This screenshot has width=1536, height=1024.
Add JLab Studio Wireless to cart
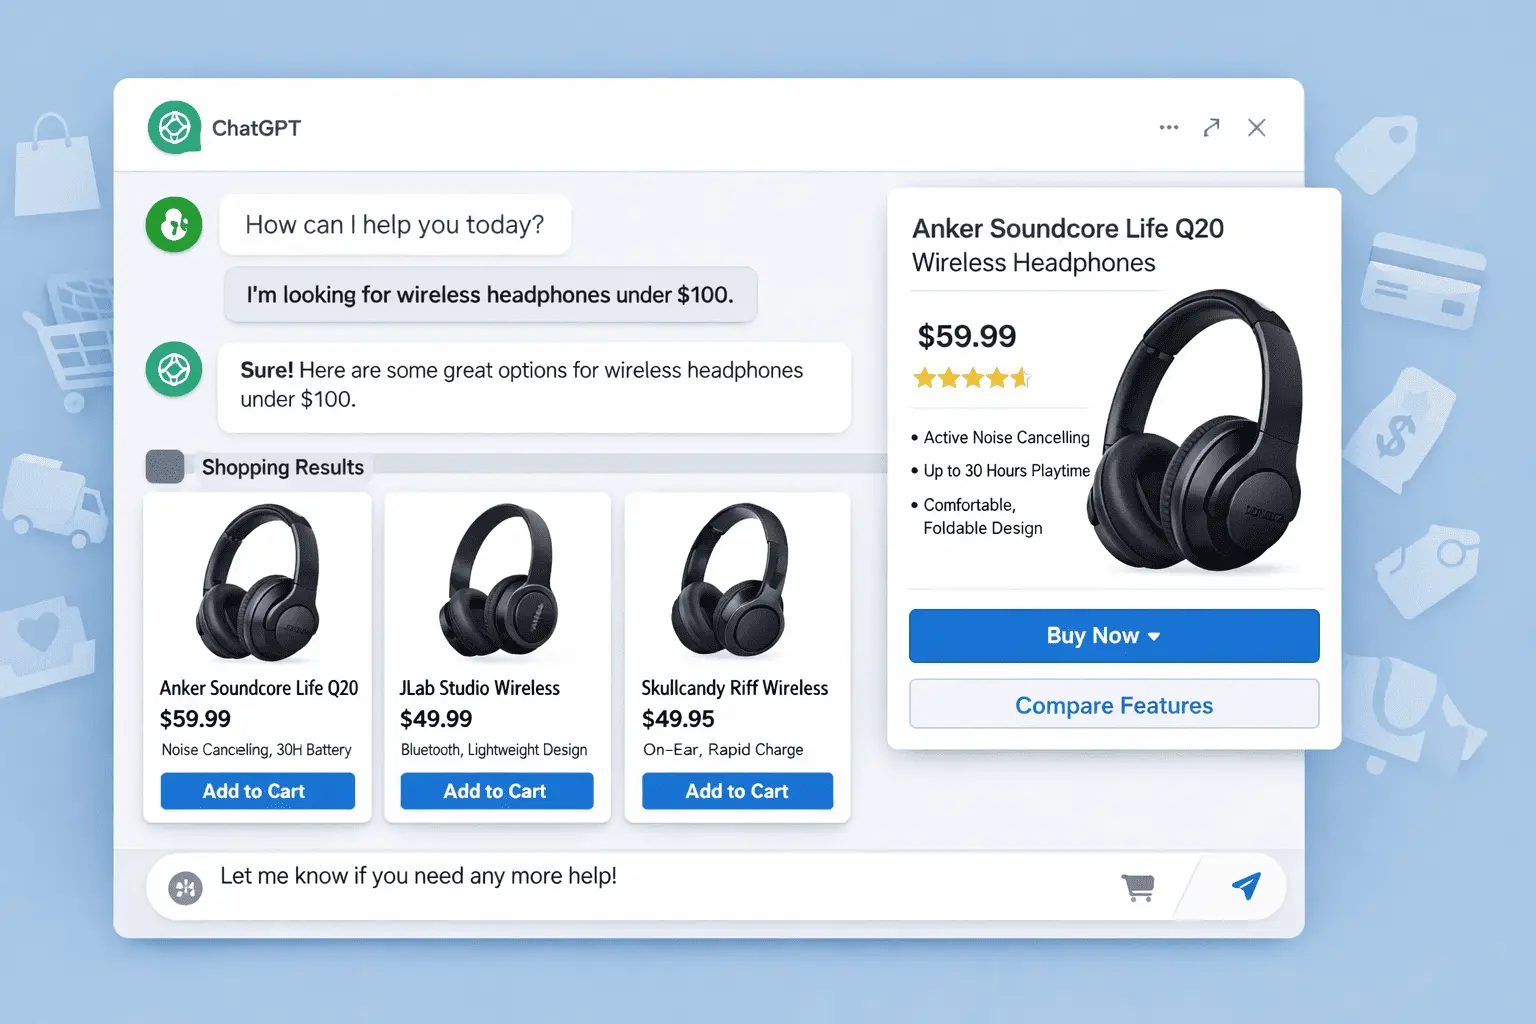click(x=496, y=791)
